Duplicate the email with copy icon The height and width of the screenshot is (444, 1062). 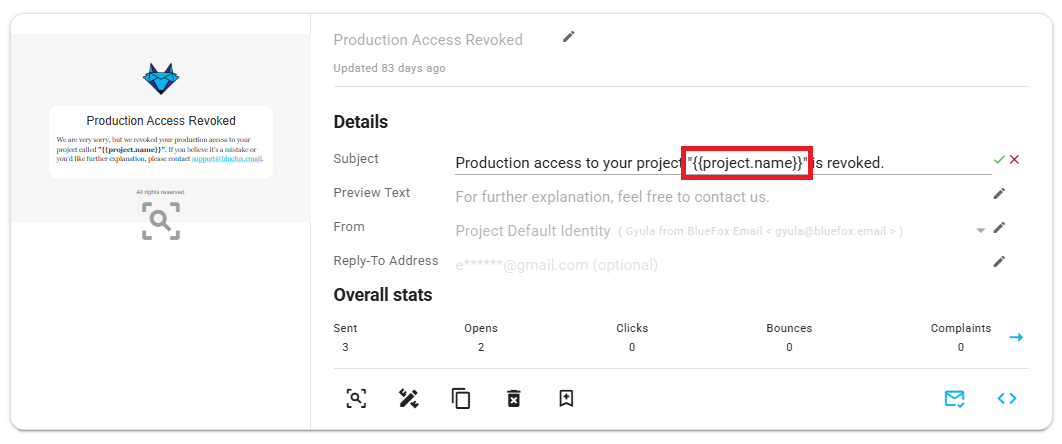click(461, 399)
